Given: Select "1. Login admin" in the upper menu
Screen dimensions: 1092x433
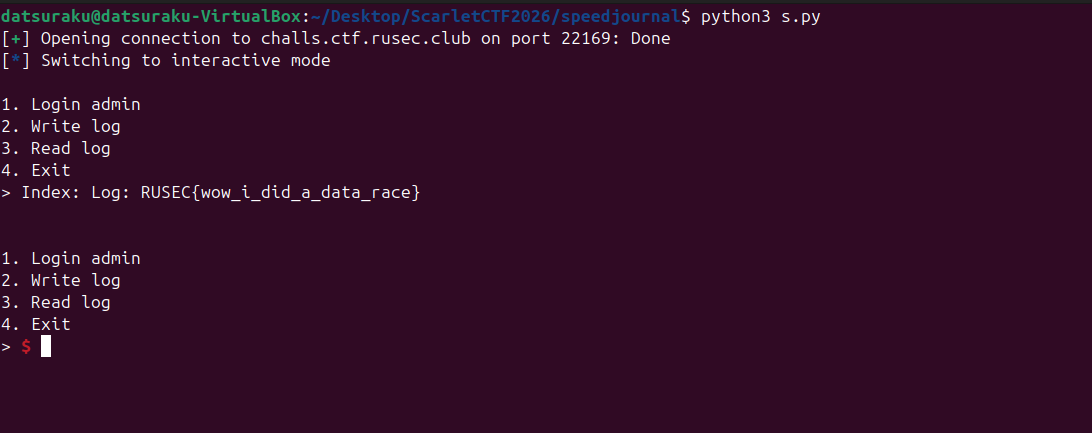Looking at the screenshot, I should coord(71,105).
